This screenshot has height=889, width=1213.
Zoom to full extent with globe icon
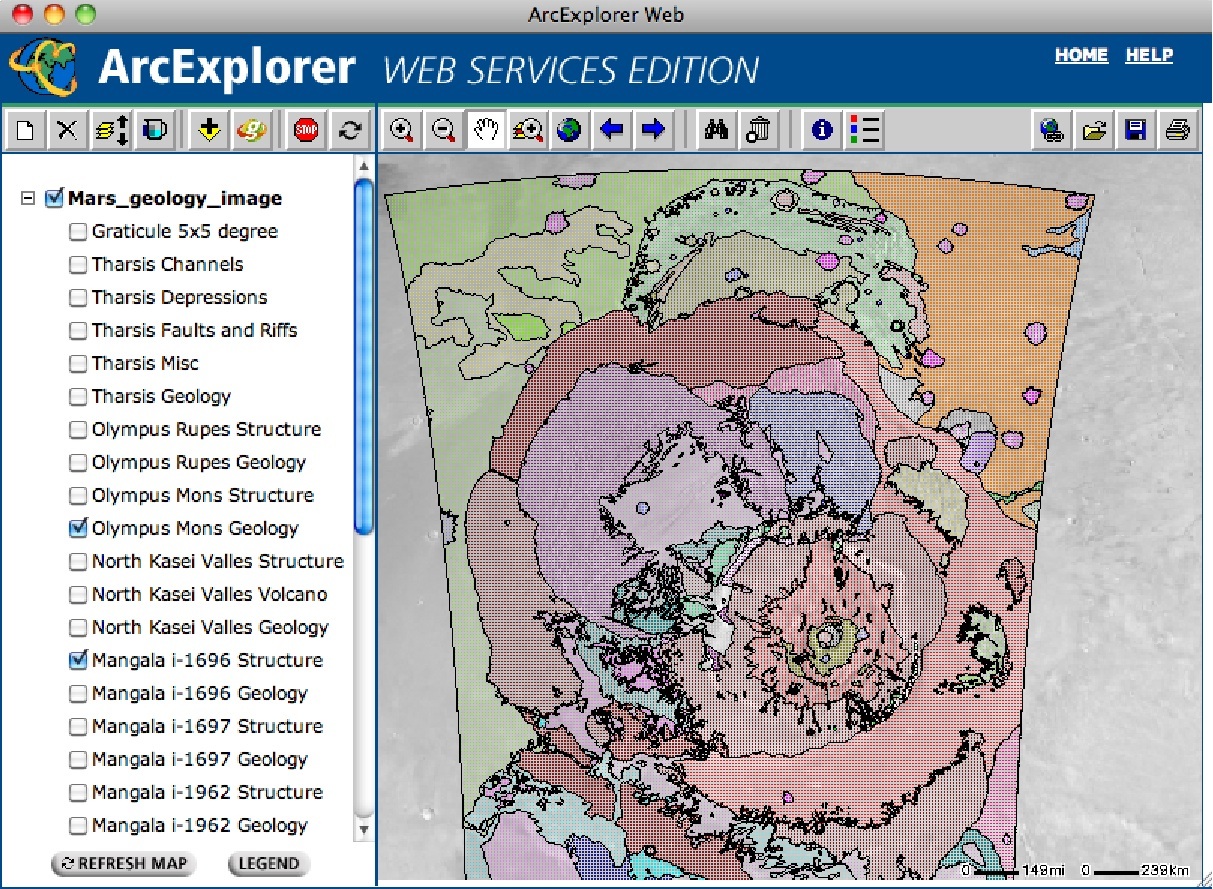pos(569,130)
